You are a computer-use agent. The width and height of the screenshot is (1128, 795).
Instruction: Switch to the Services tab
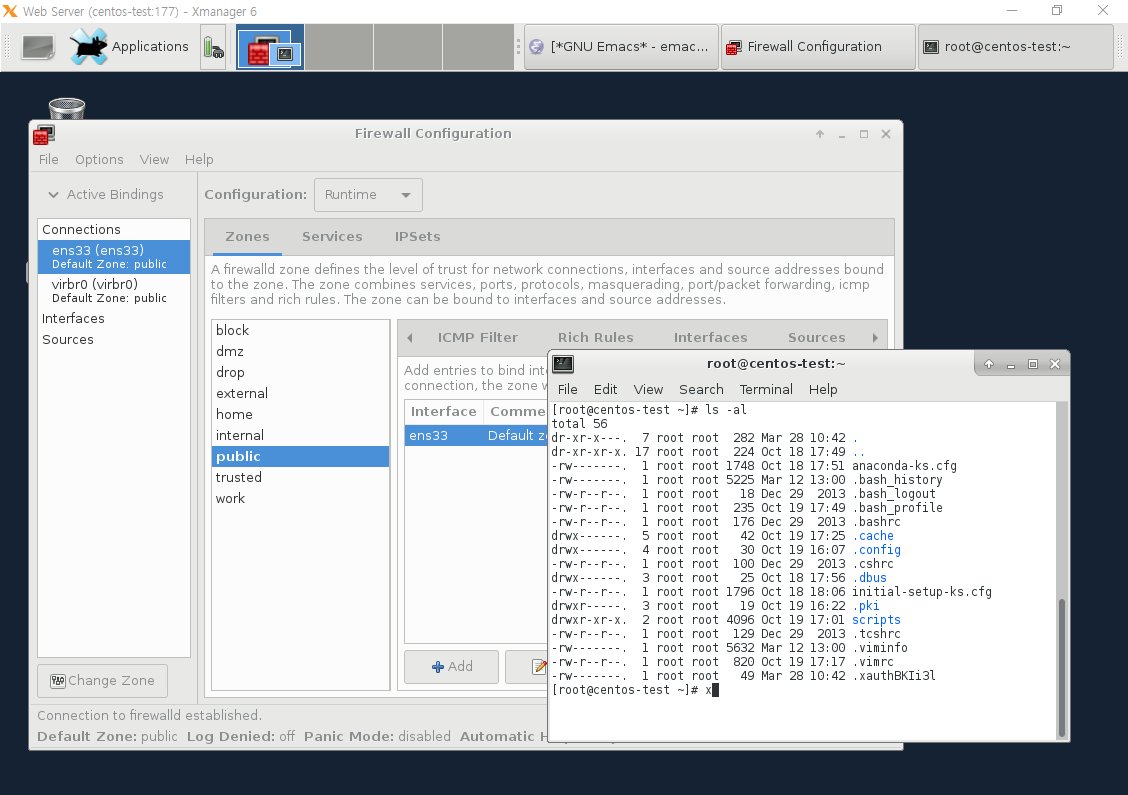332,236
